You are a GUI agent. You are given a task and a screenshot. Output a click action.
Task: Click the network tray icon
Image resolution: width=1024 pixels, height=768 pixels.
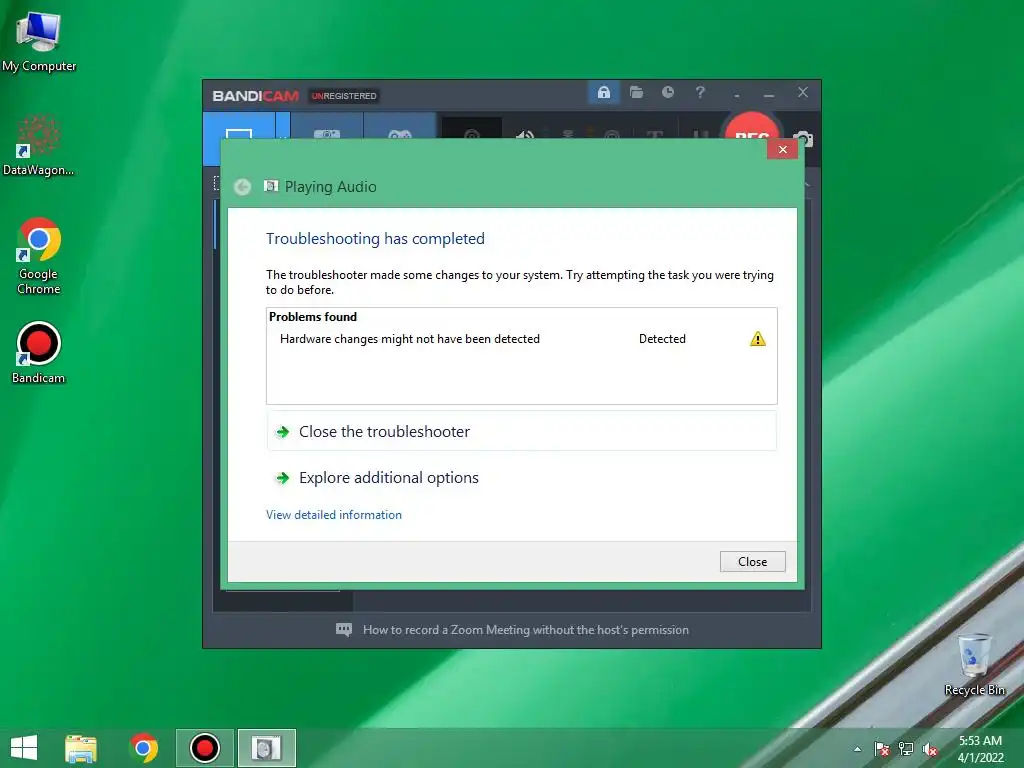[906, 749]
